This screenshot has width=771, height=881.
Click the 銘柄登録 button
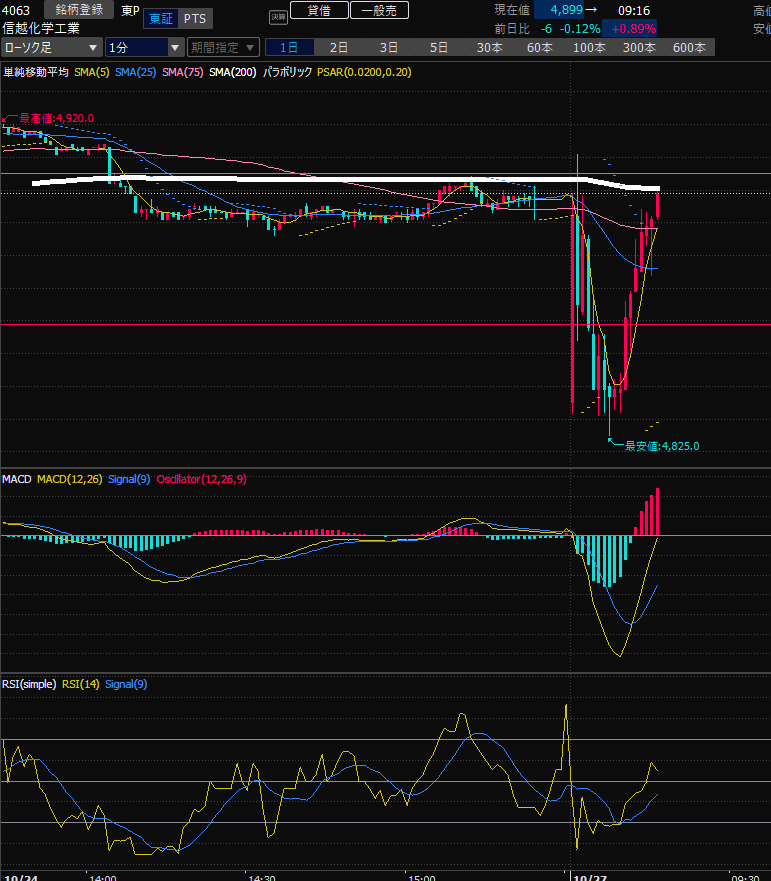coord(78,10)
